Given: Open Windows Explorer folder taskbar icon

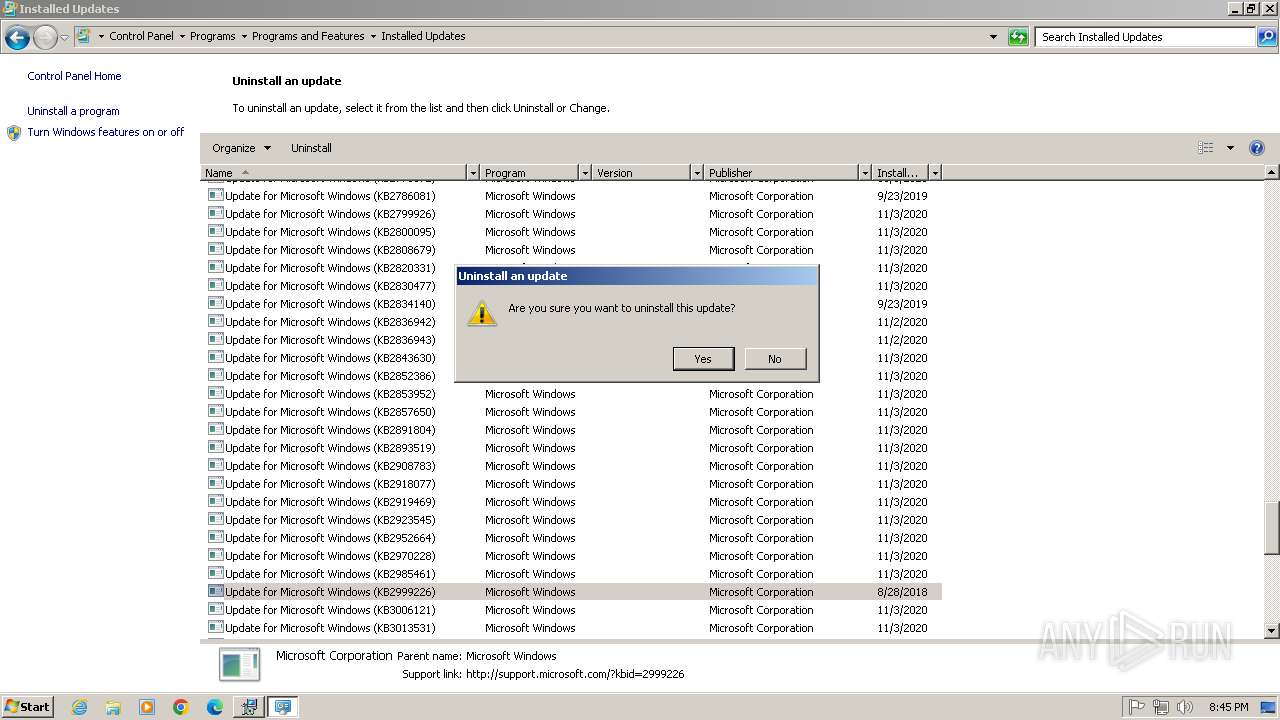Looking at the screenshot, I should pyautogui.click(x=113, y=707).
